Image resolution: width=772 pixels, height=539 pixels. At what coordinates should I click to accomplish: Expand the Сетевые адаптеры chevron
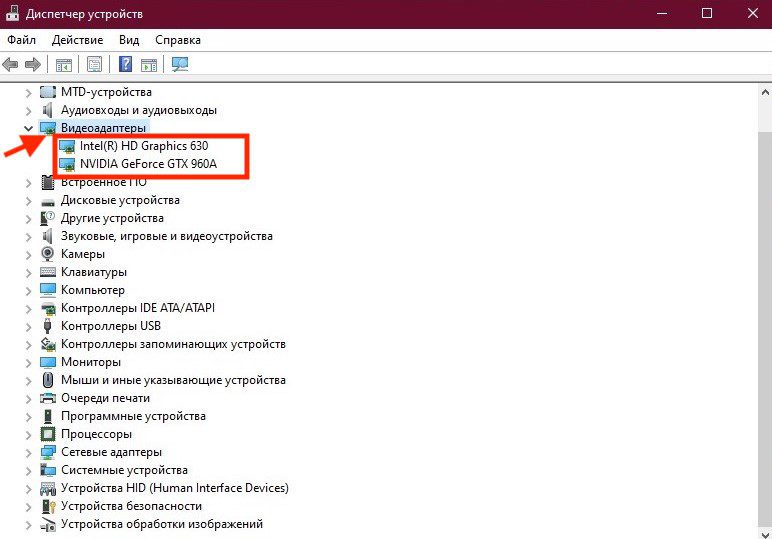pos(29,453)
